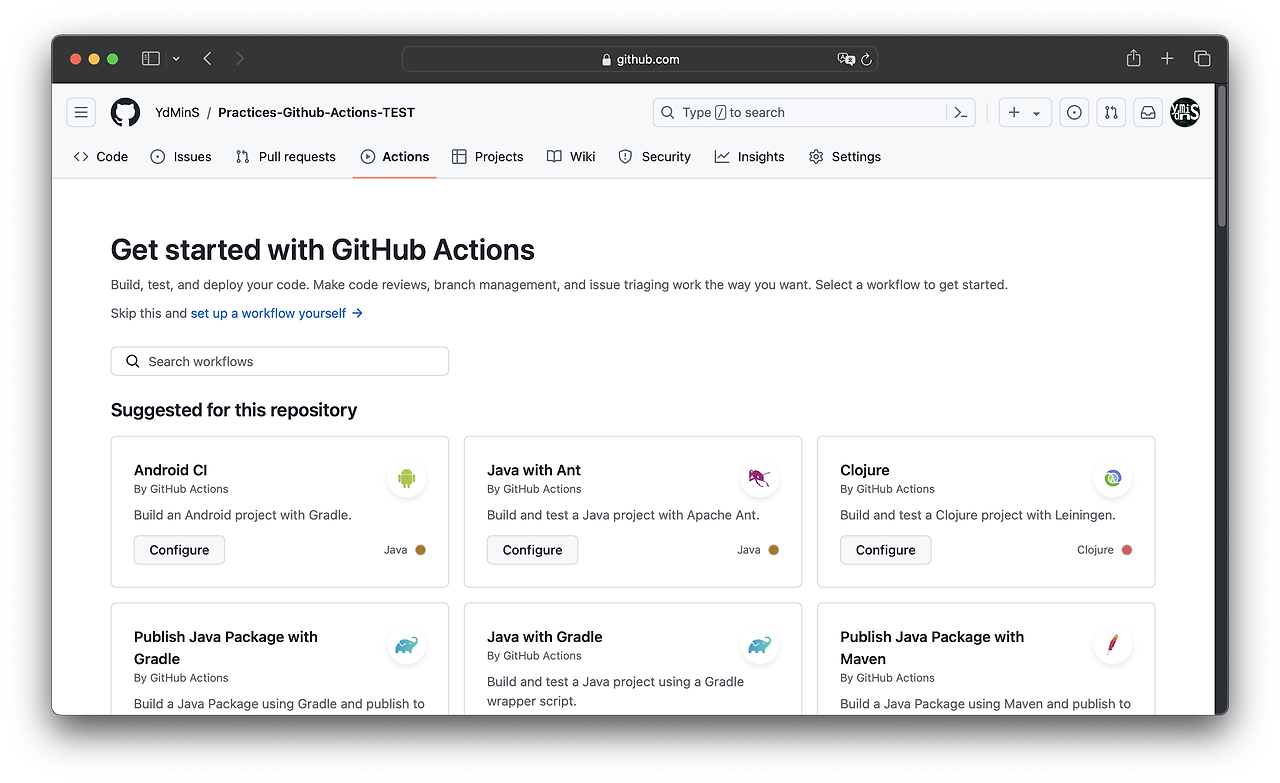Check notifications with the inbox icon
The width and height of the screenshot is (1280, 783).
pyautogui.click(x=1146, y=112)
